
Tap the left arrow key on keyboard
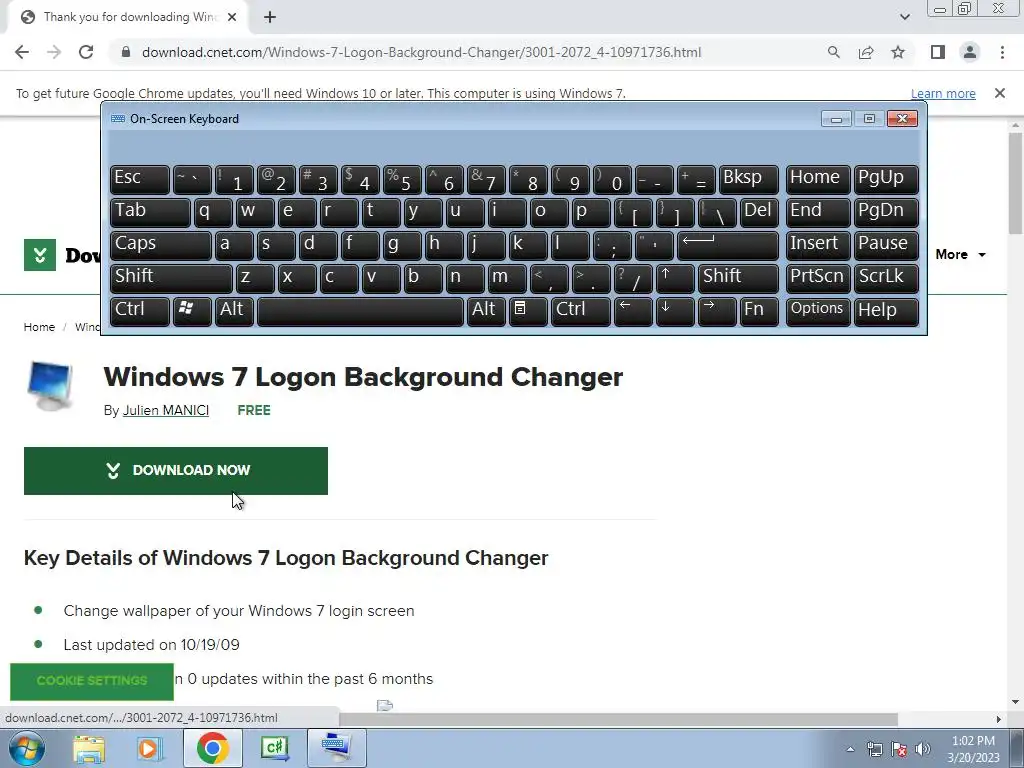(633, 311)
